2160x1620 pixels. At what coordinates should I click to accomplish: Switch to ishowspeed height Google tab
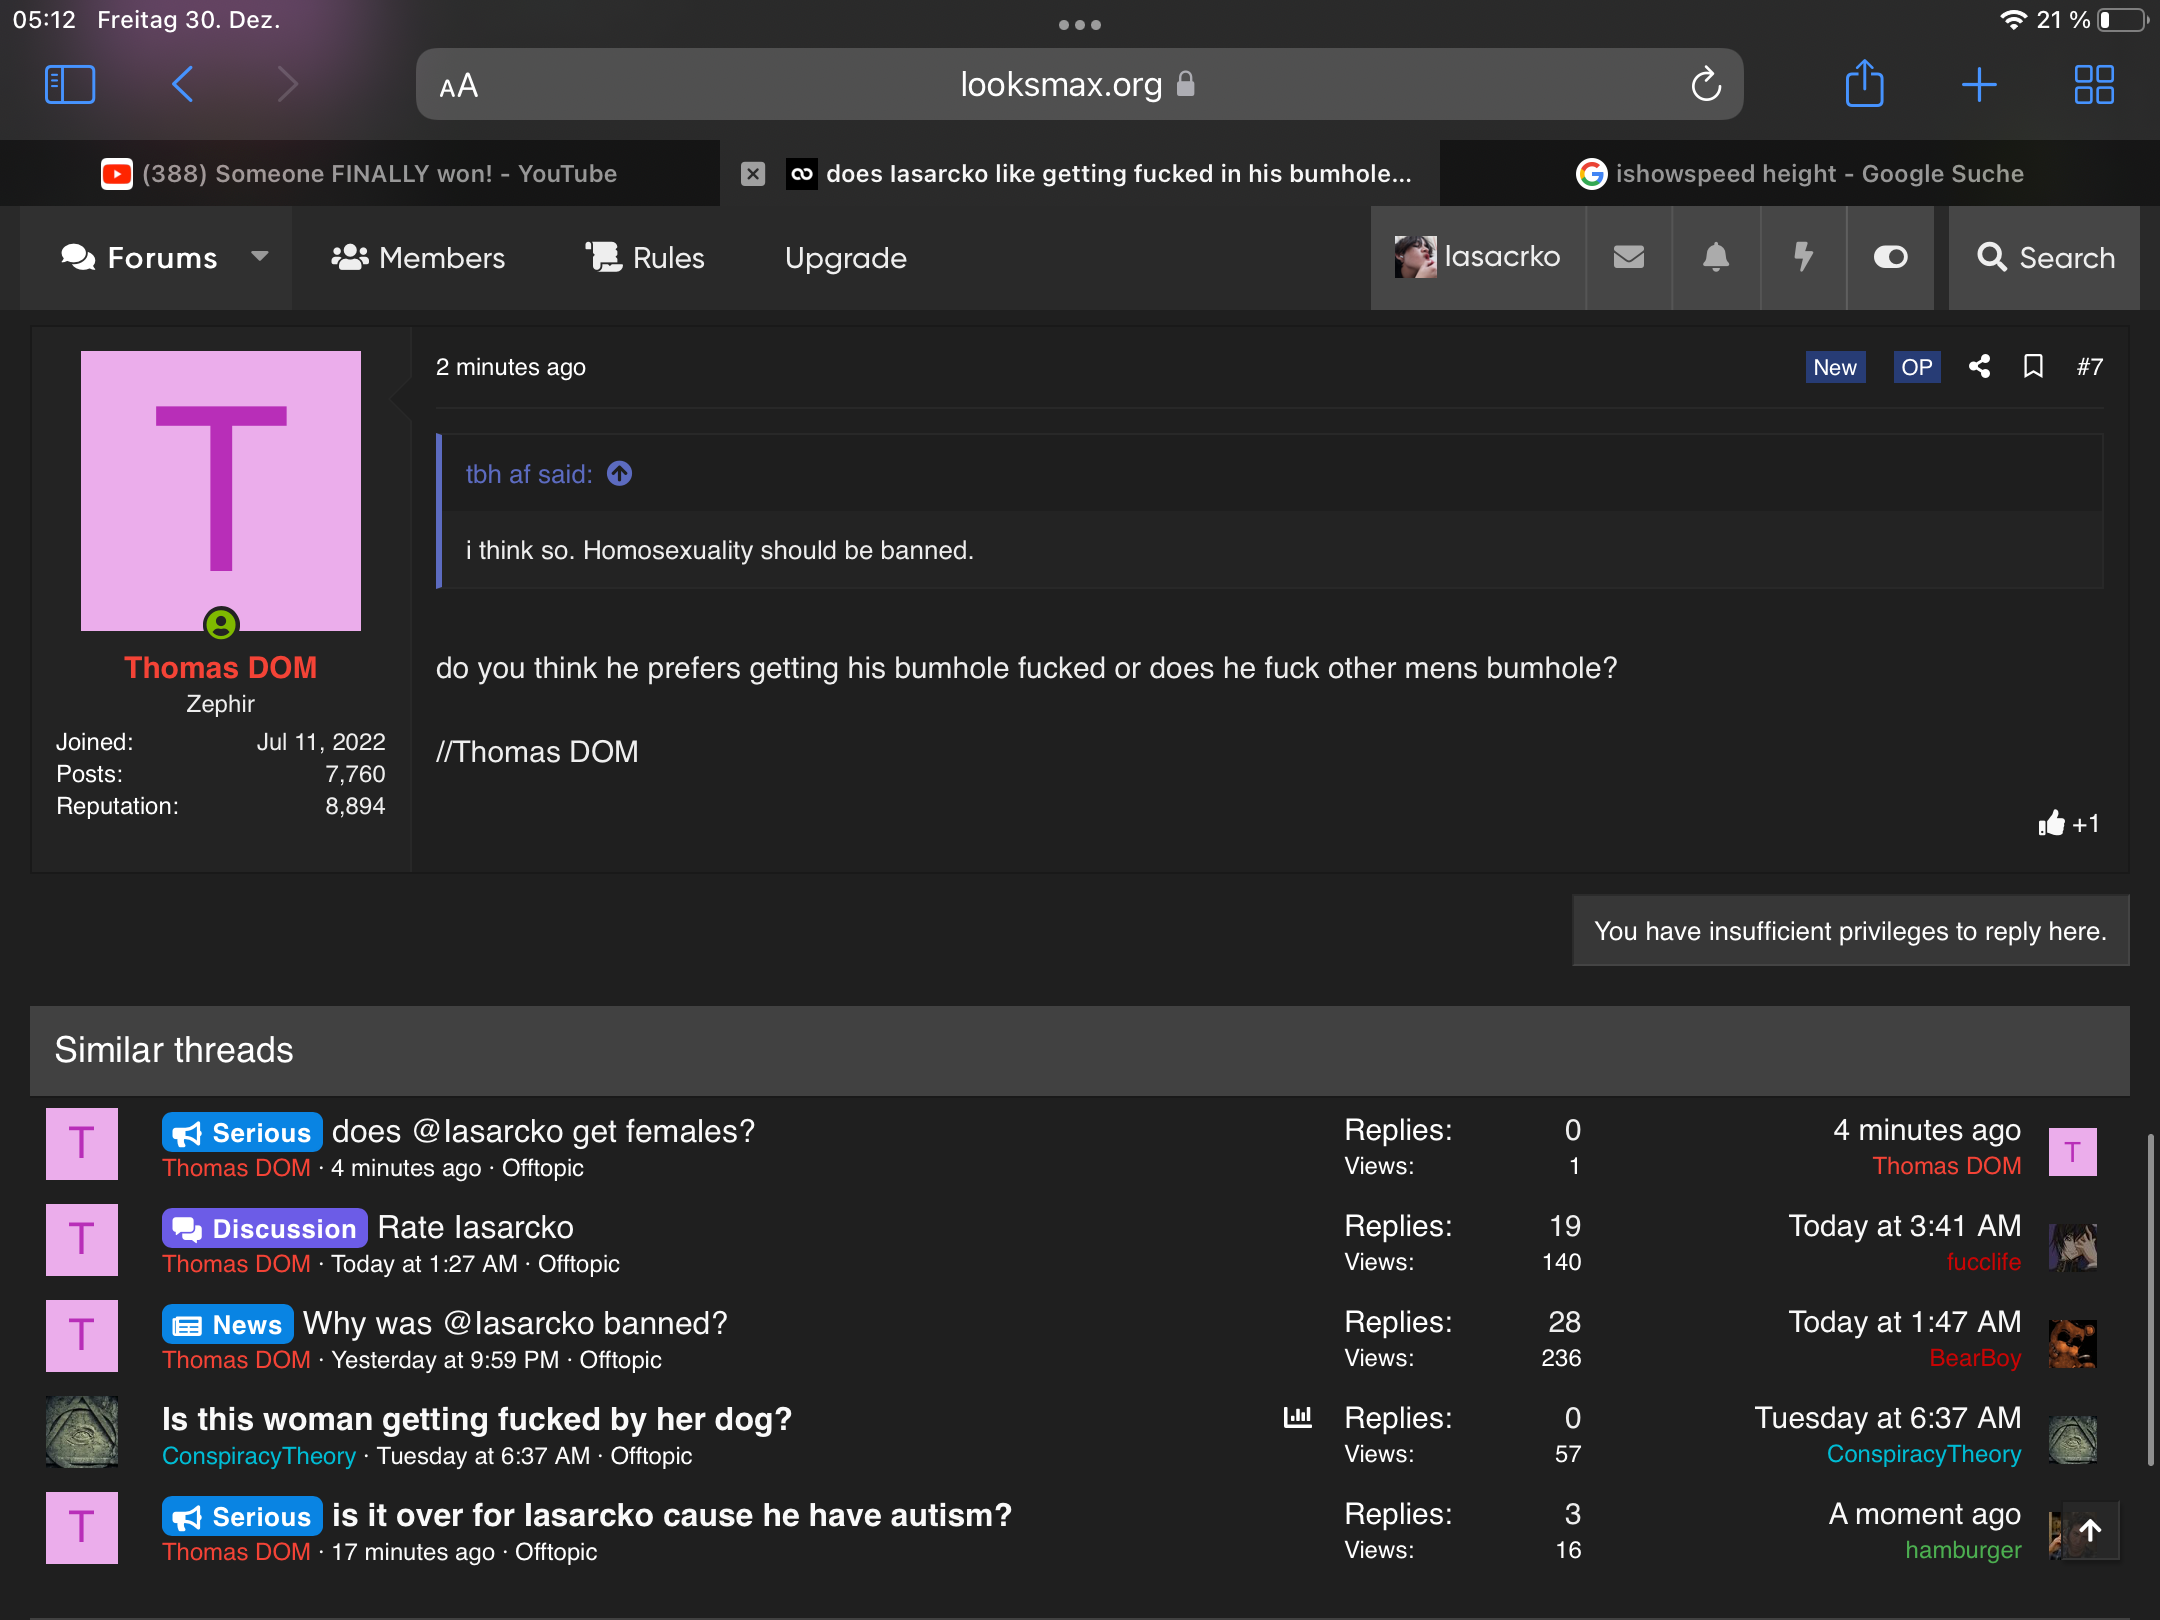tap(1799, 174)
